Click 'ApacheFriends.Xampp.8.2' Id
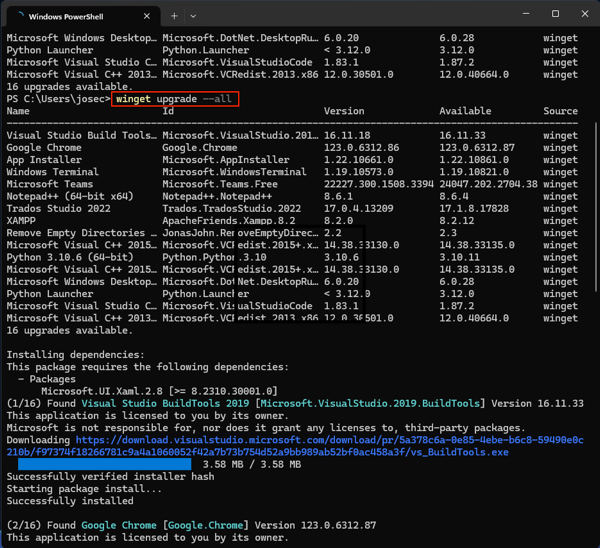 229,221
